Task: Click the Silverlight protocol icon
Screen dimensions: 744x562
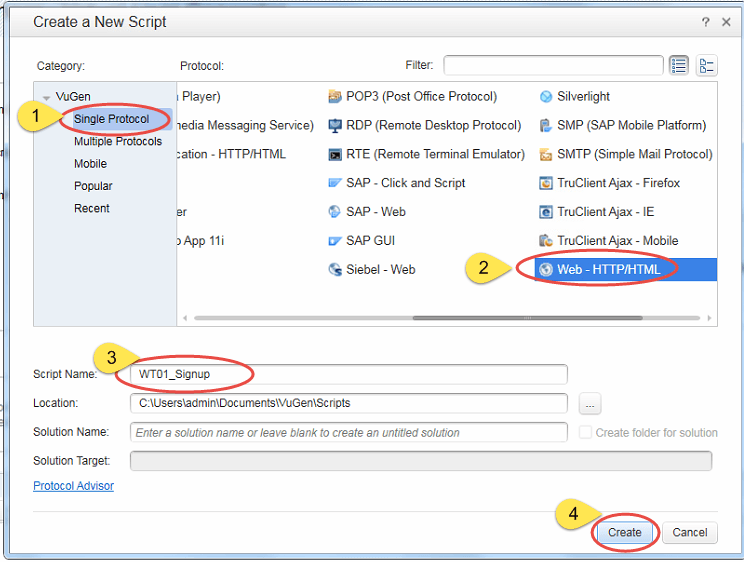Action: [x=546, y=97]
